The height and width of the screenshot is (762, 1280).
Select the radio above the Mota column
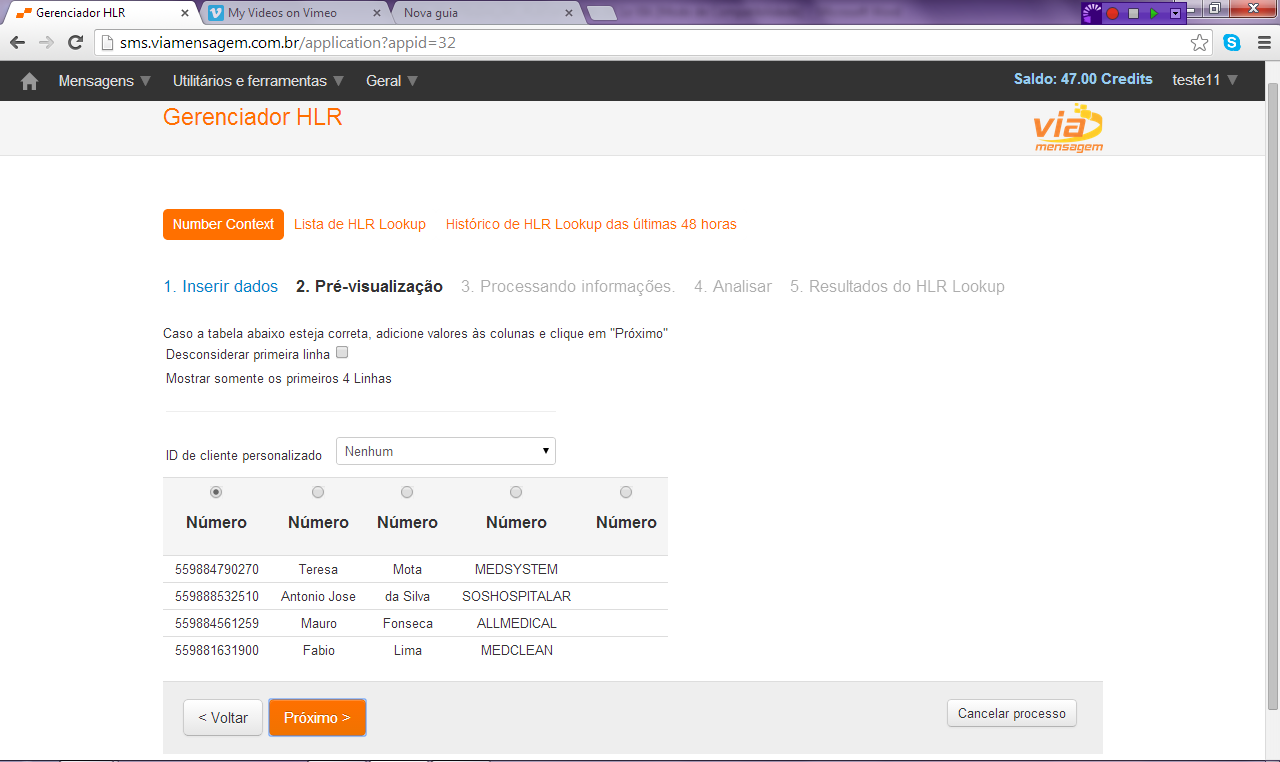[x=407, y=492]
